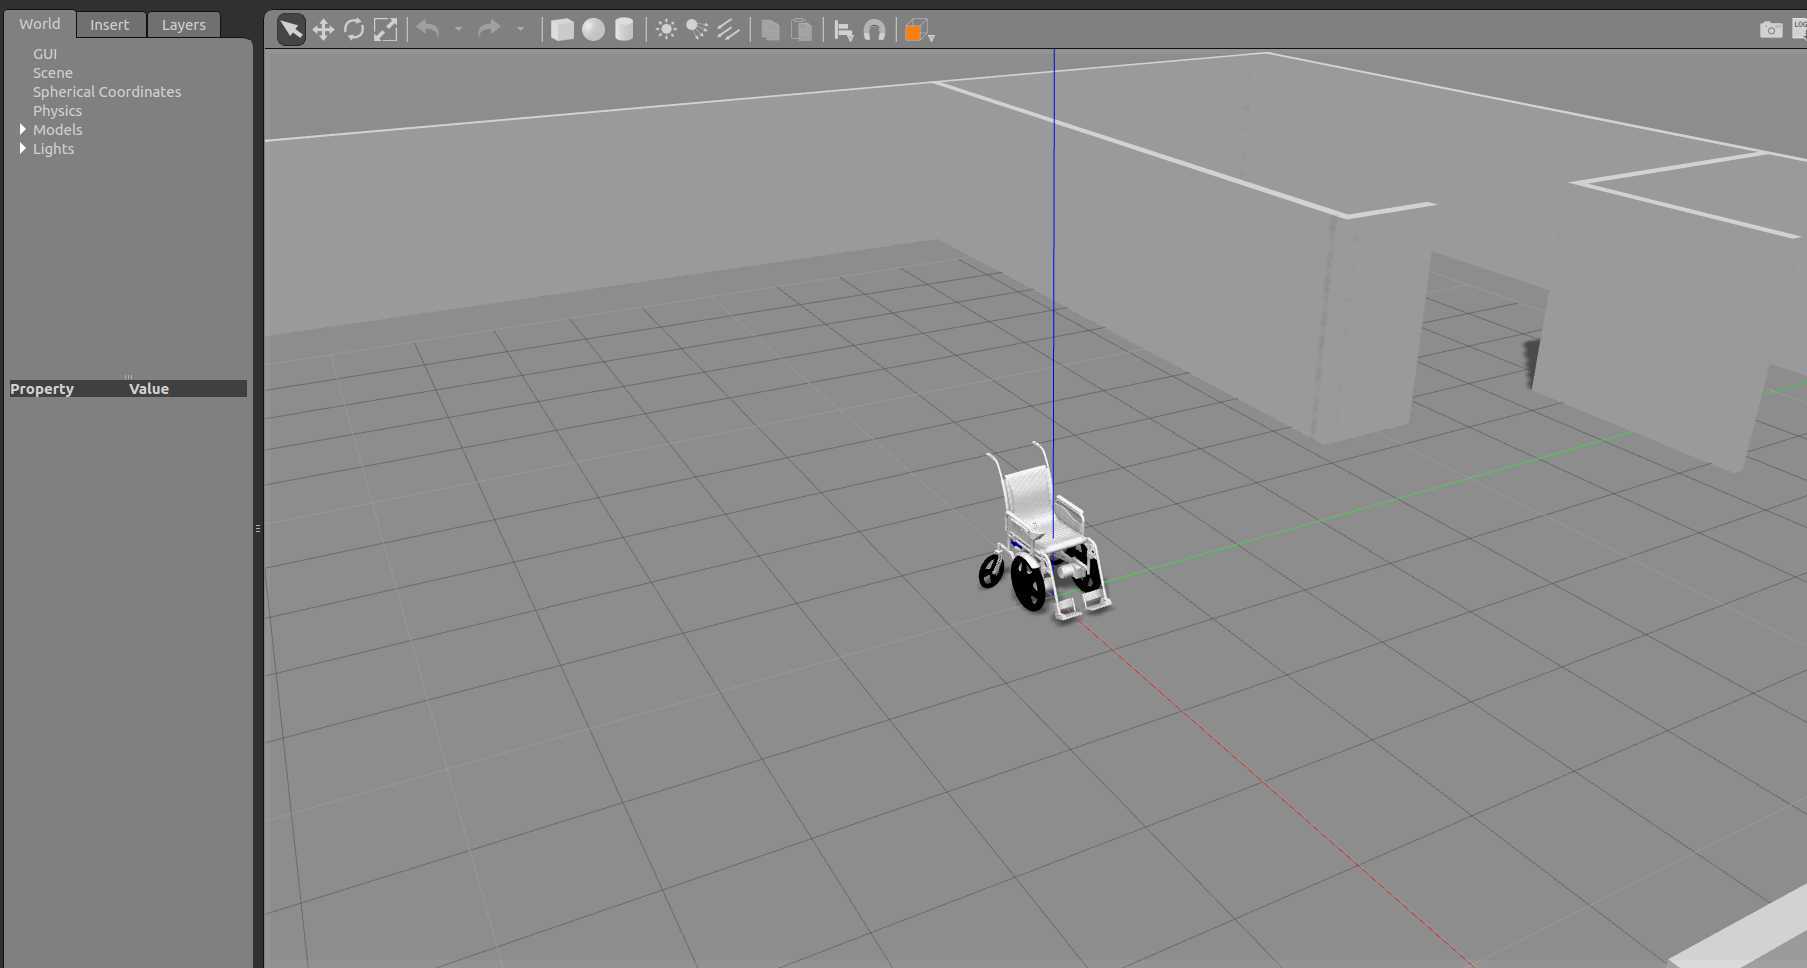
Task: Select the Models tree row label
Action: click(x=58, y=130)
